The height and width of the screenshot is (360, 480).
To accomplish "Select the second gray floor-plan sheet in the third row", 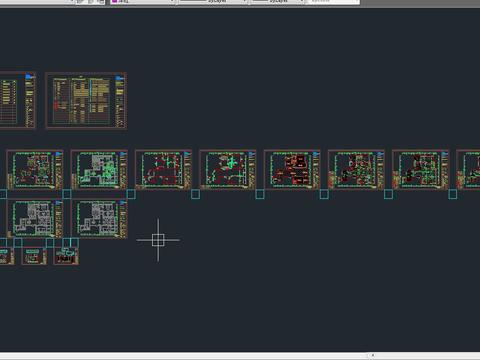I will [99, 219].
